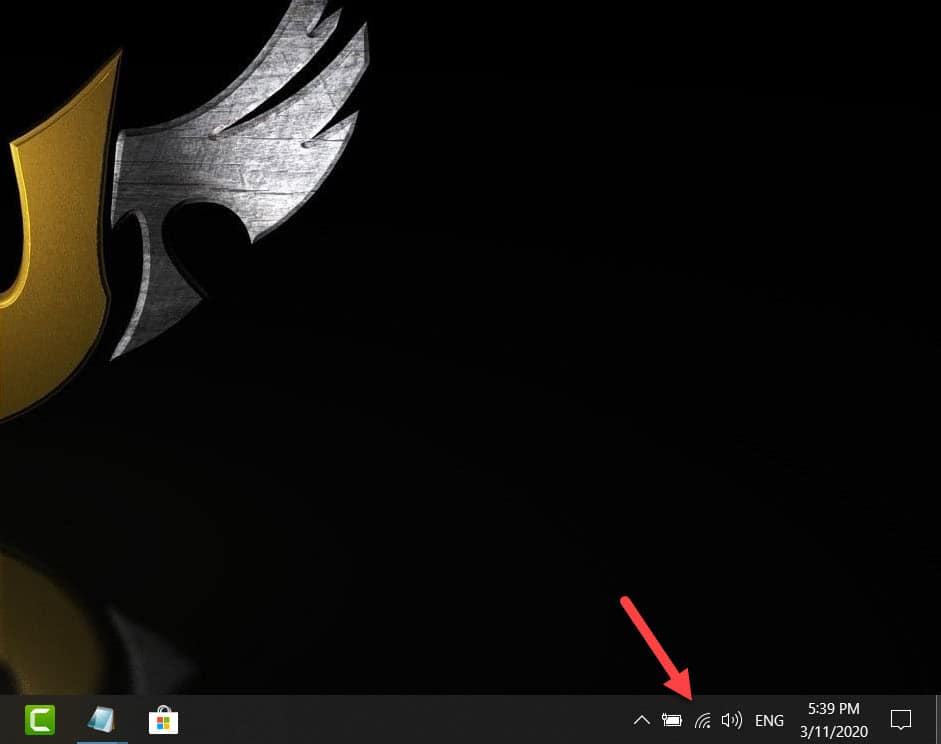The height and width of the screenshot is (744, 941).
Task: Open the Notepad-style app in the taskbar
Action: click(x=102, y=720)
